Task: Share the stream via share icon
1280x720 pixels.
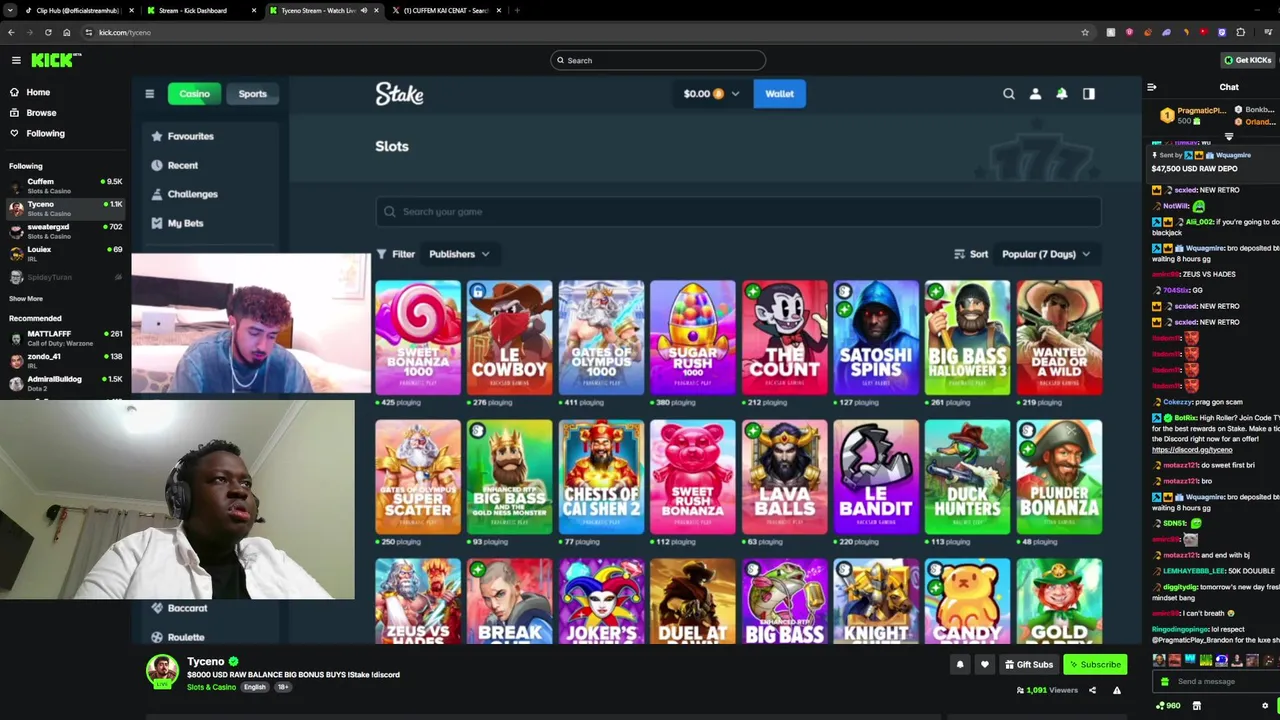Action: (x=1092, y=690)
